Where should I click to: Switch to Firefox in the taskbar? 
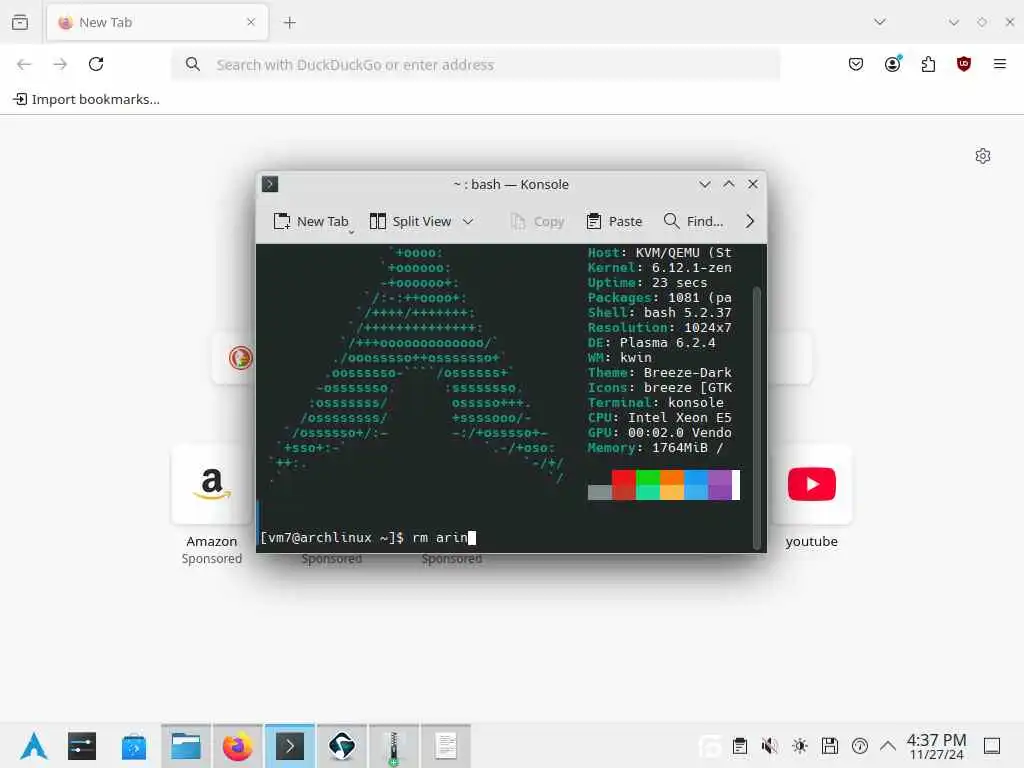click(238, 746)
